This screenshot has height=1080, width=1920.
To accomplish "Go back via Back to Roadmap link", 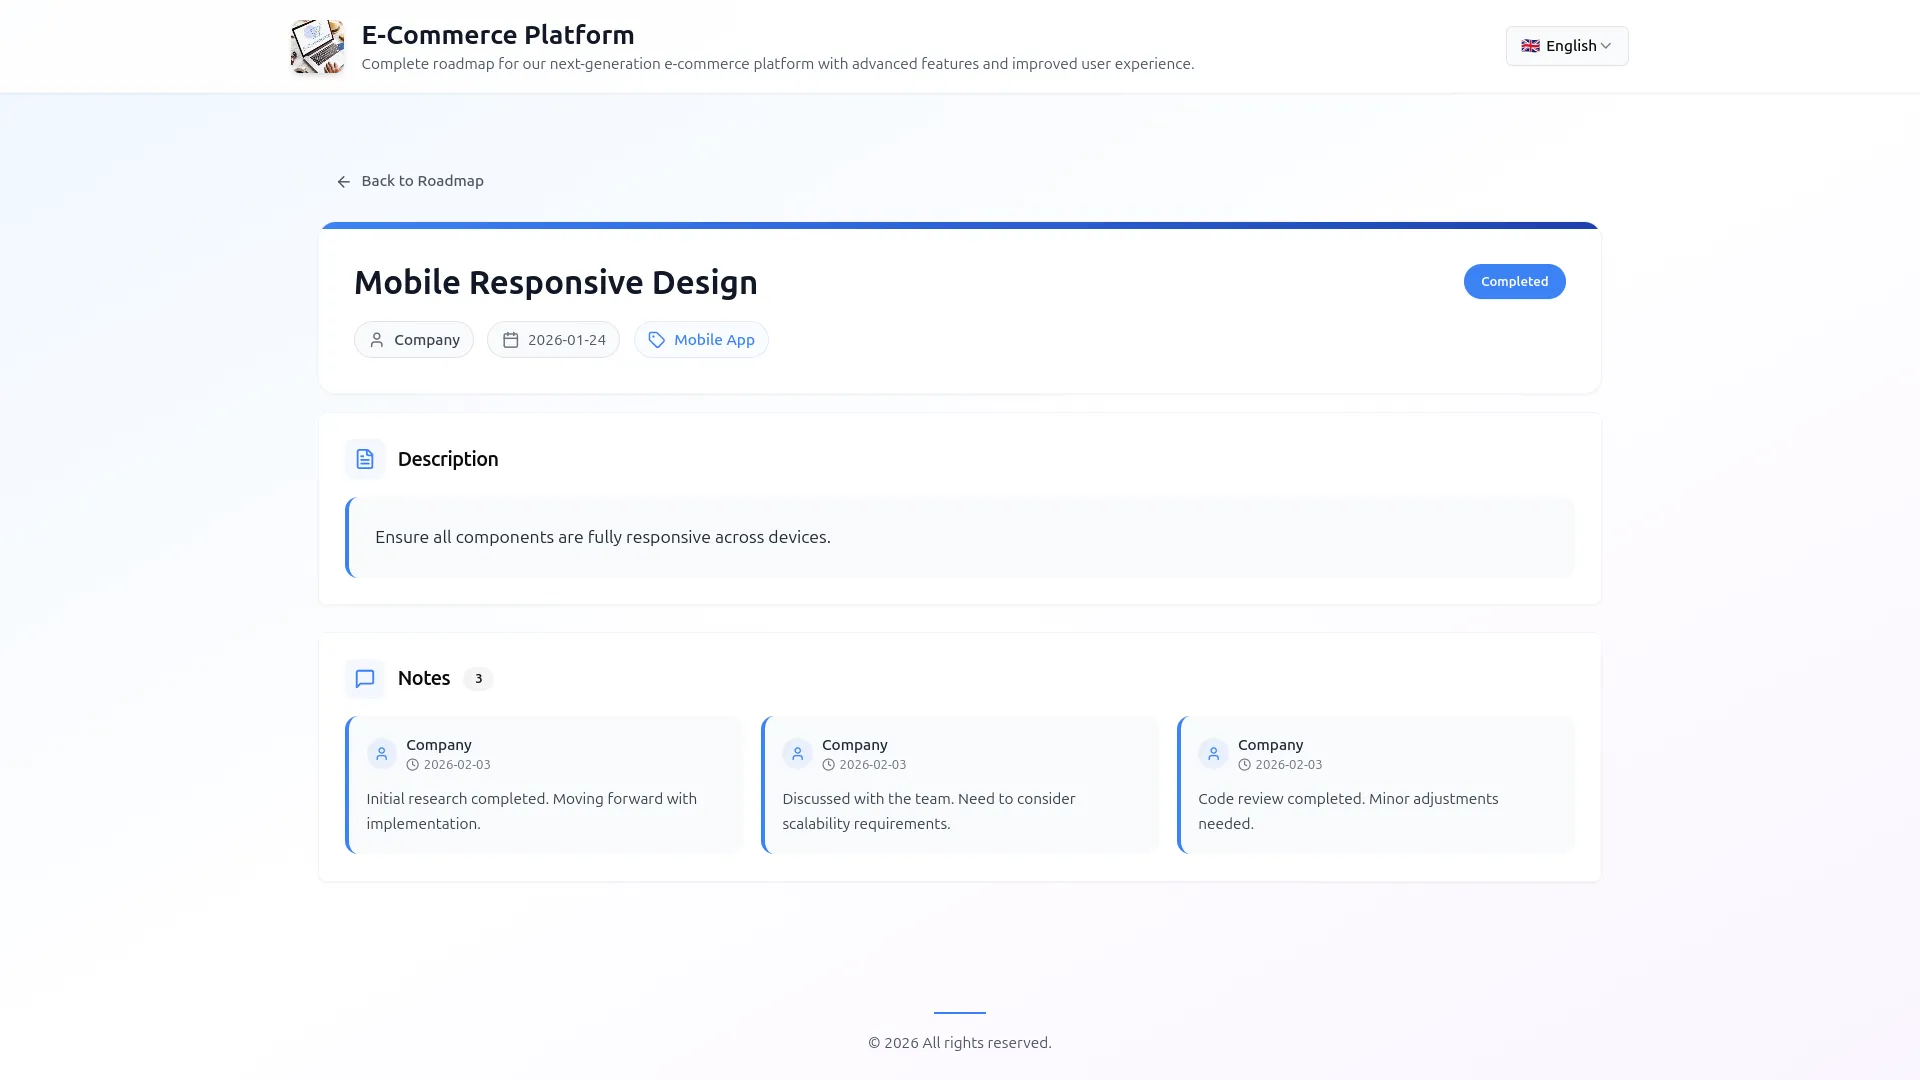I will (410, 181).
